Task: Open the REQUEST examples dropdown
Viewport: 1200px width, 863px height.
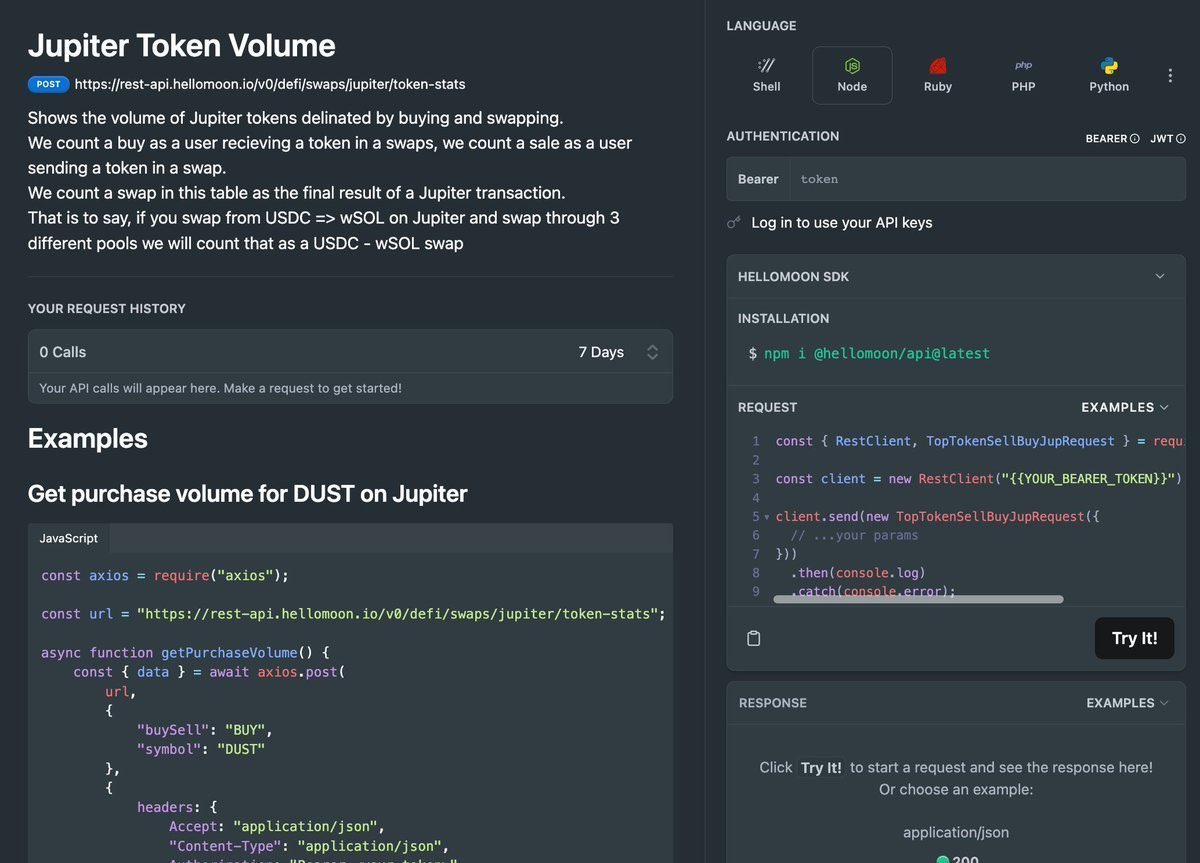Action: (1125, 407)
